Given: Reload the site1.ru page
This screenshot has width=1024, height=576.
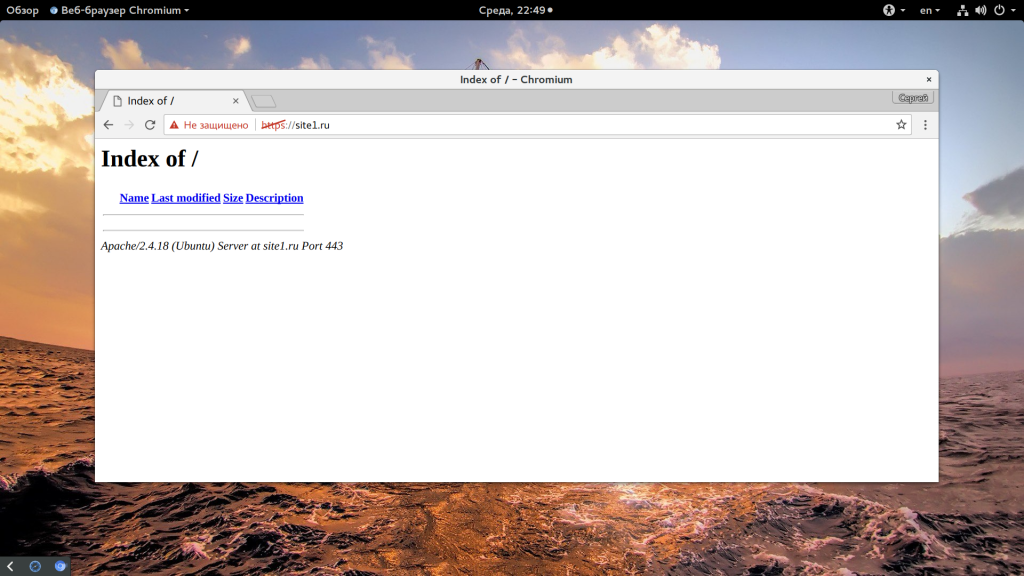Looking at the screenshot, I should click(150, 125).
